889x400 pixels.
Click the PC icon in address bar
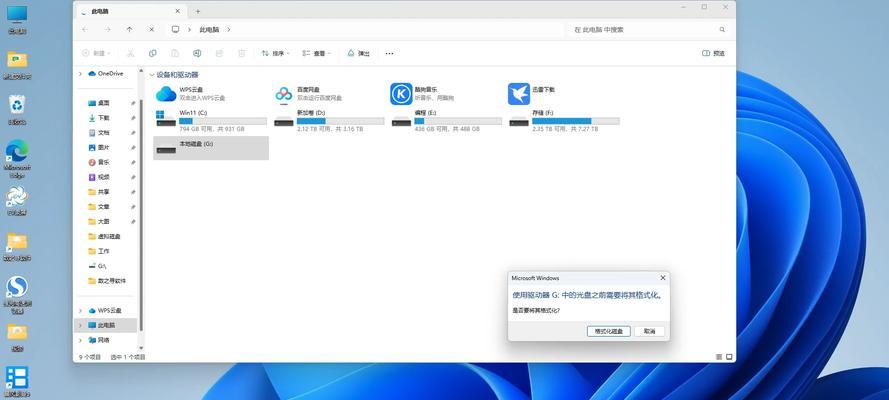point(175,29)
